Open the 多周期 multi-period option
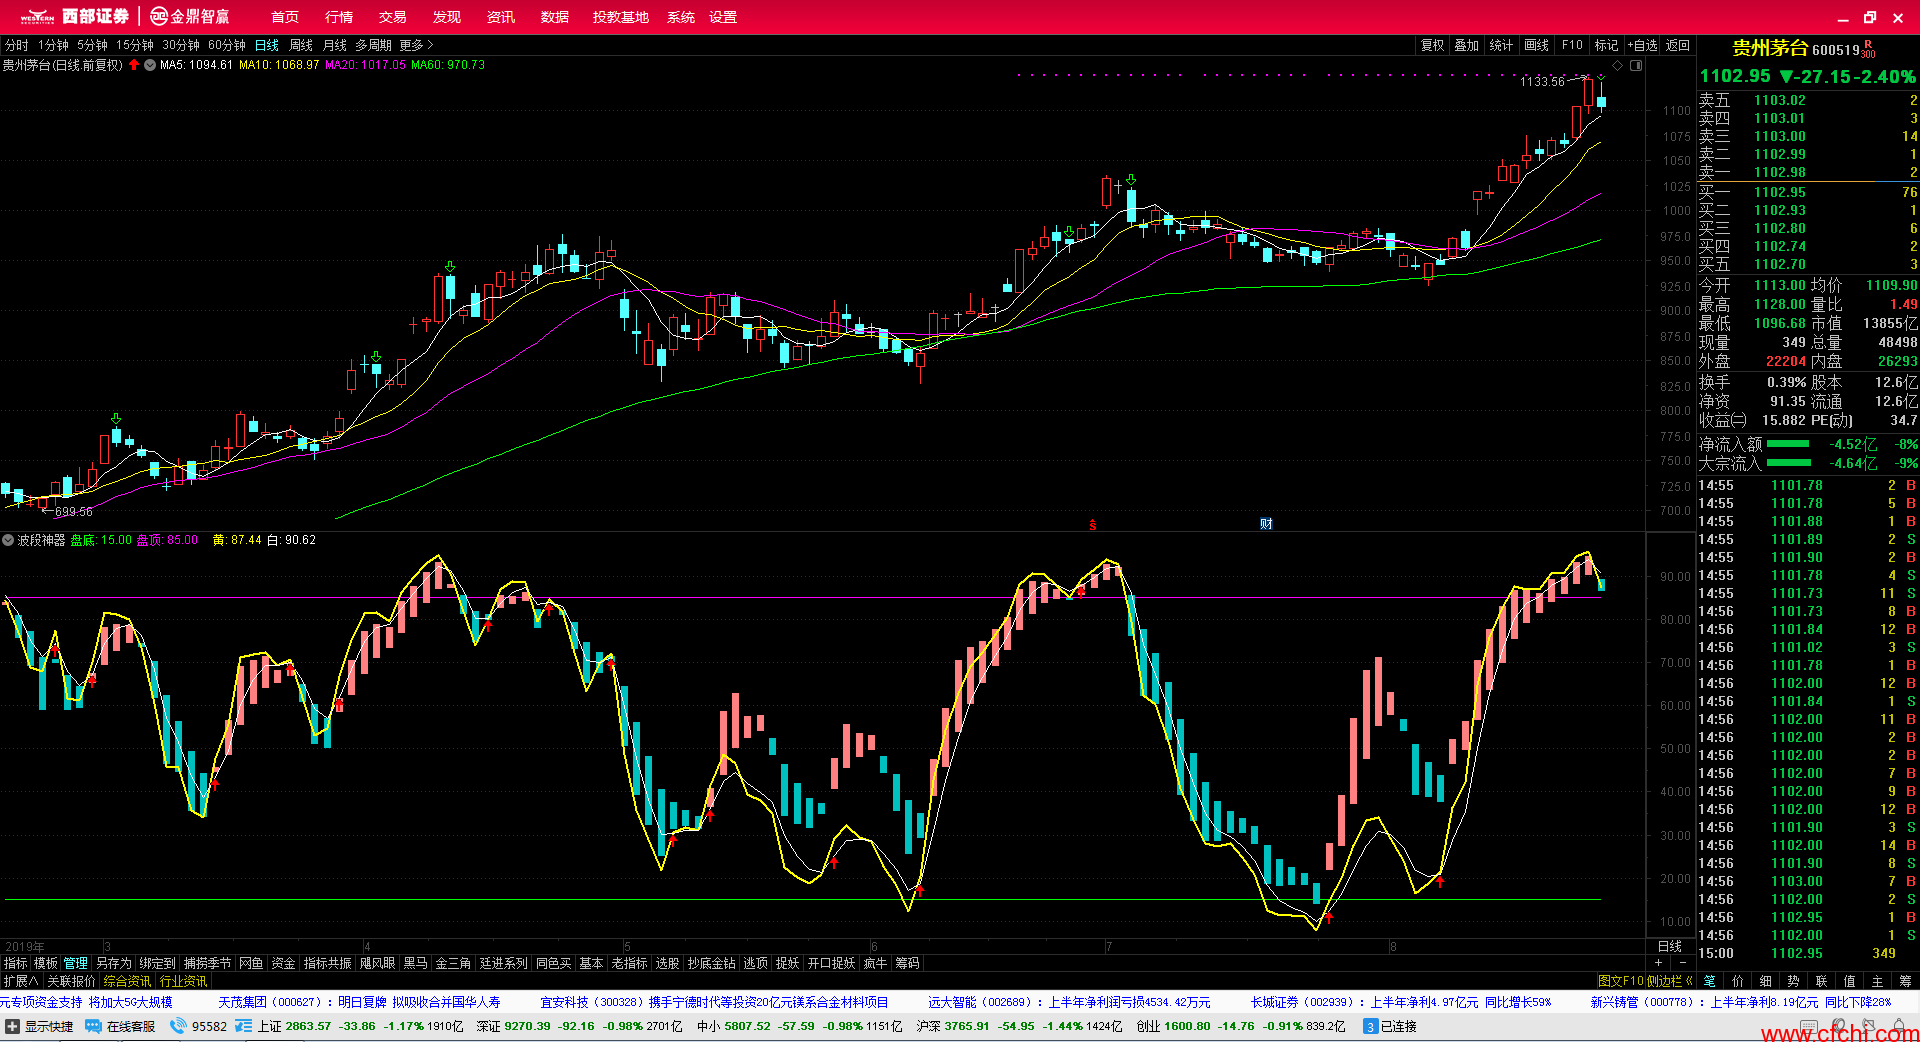 (x=373, y=45)
